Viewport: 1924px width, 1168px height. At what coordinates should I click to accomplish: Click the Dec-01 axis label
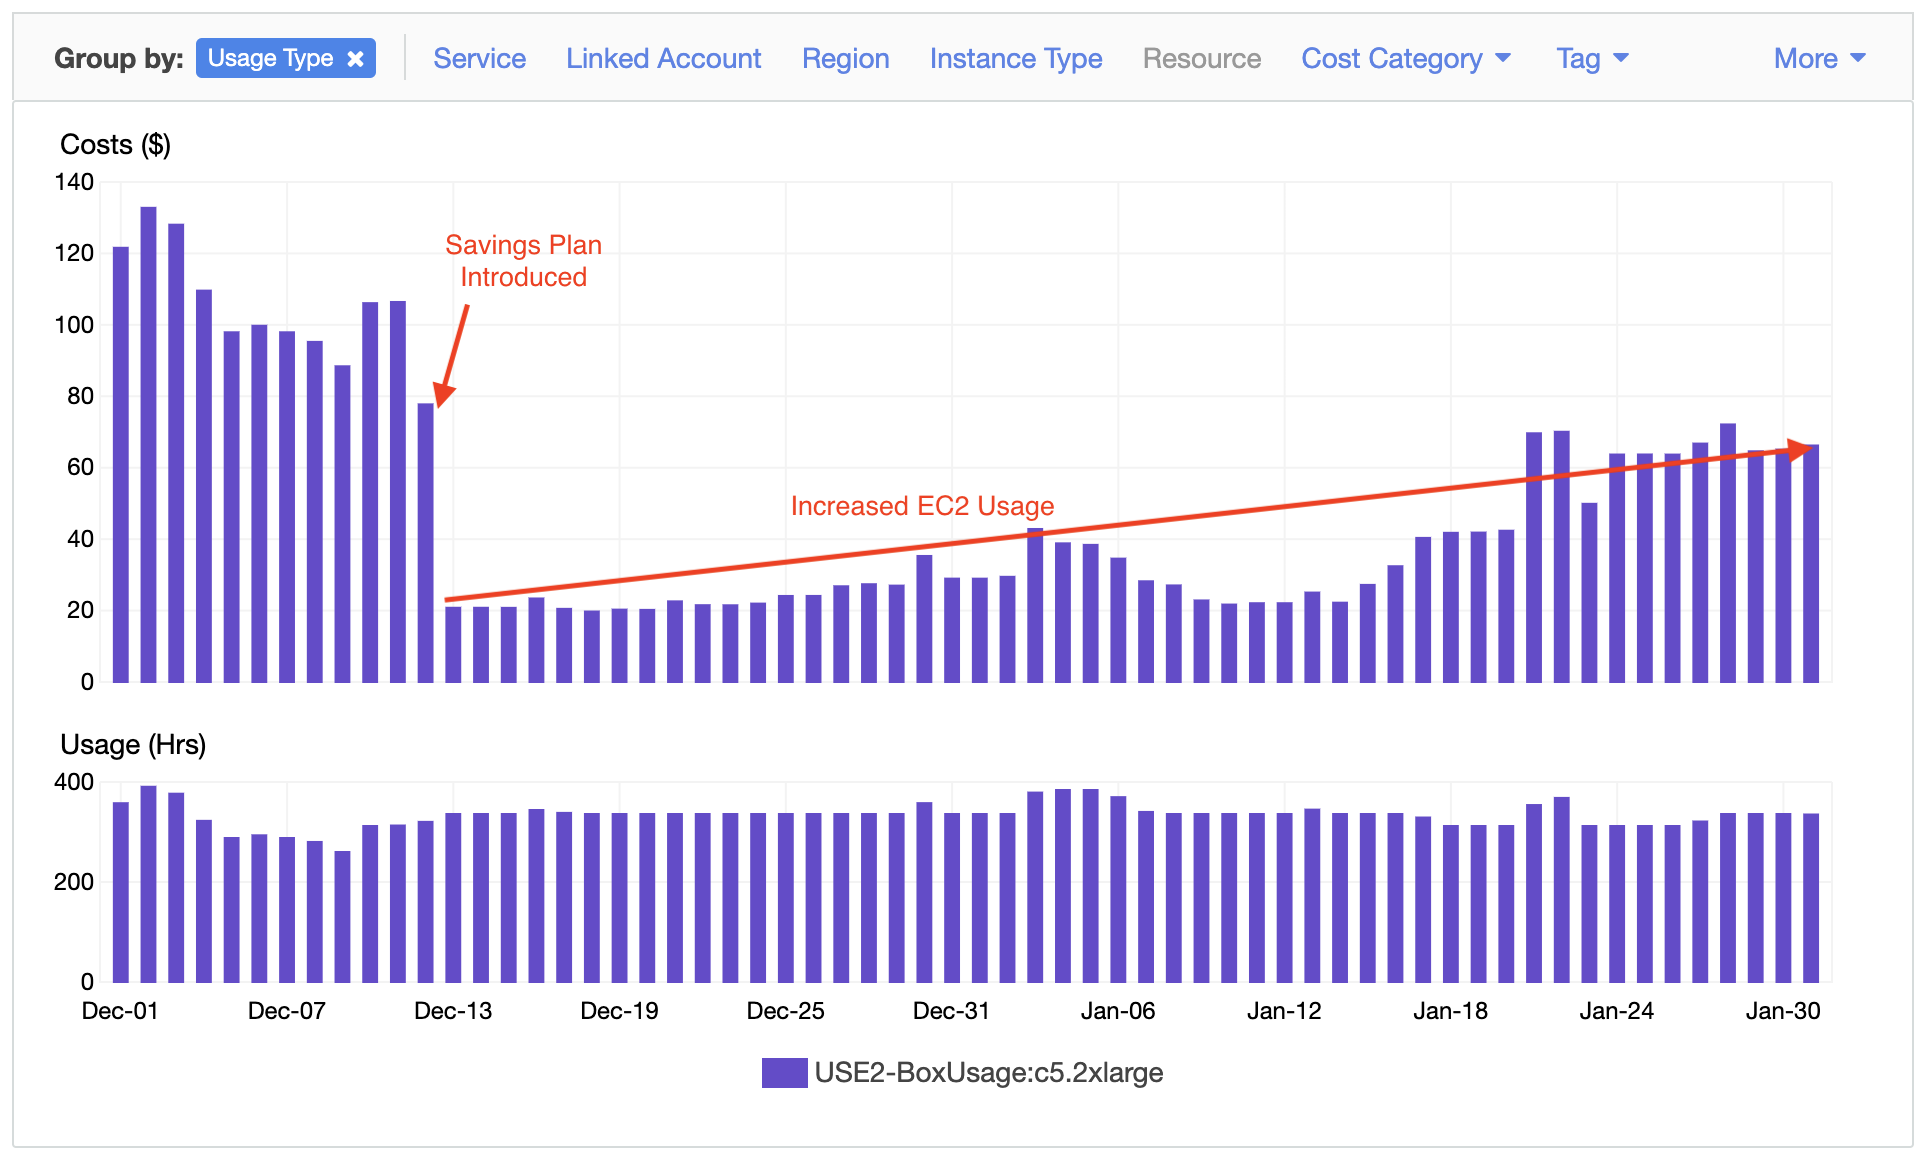pos(120,1011)
